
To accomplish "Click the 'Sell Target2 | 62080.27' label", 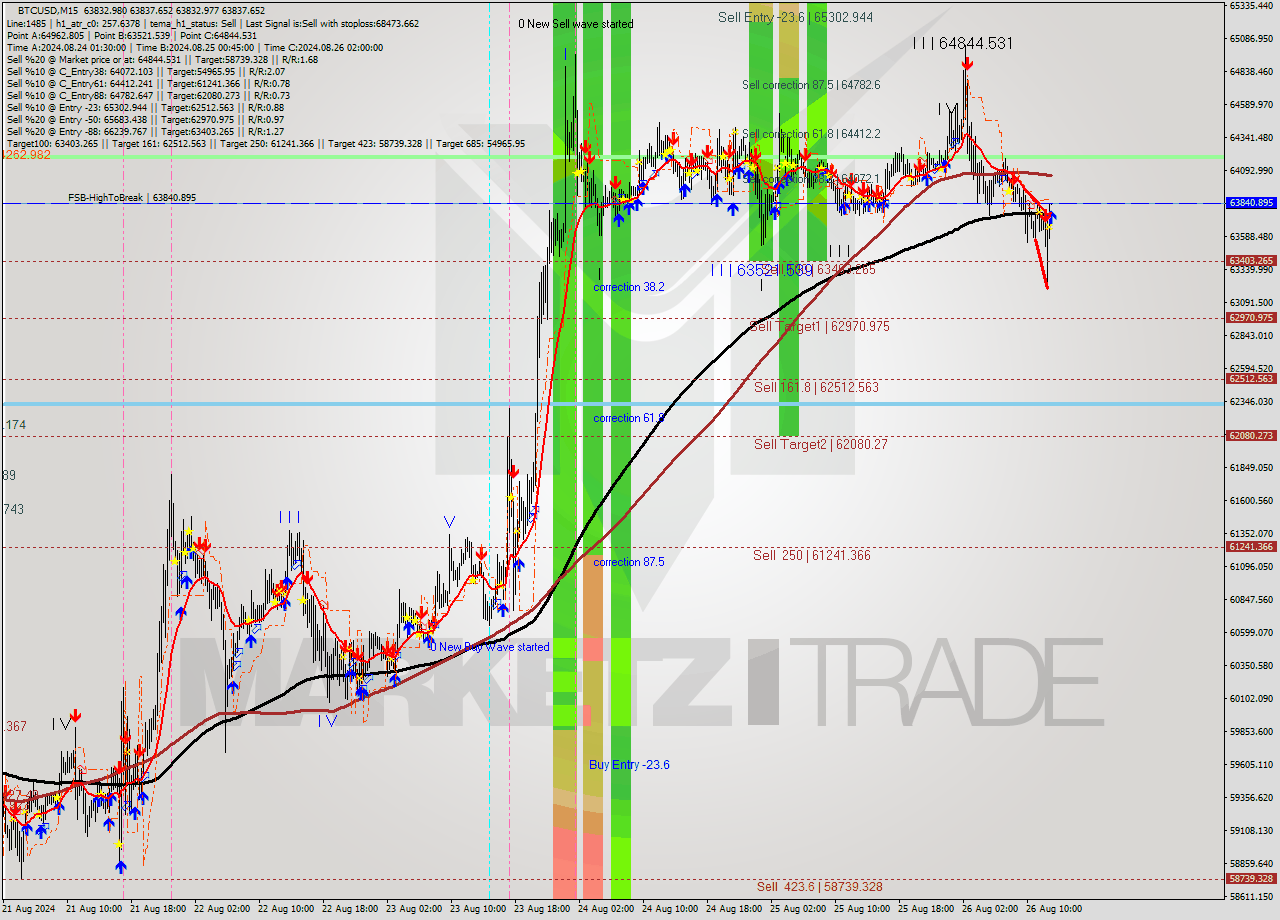I will click(x=820, y=444).
